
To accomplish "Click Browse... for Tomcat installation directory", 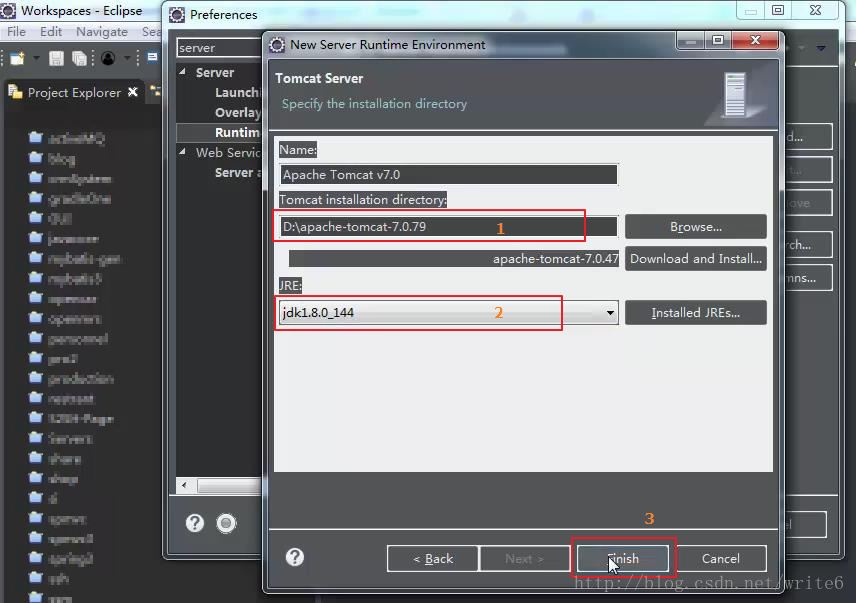I will click(x=695, y=227).
